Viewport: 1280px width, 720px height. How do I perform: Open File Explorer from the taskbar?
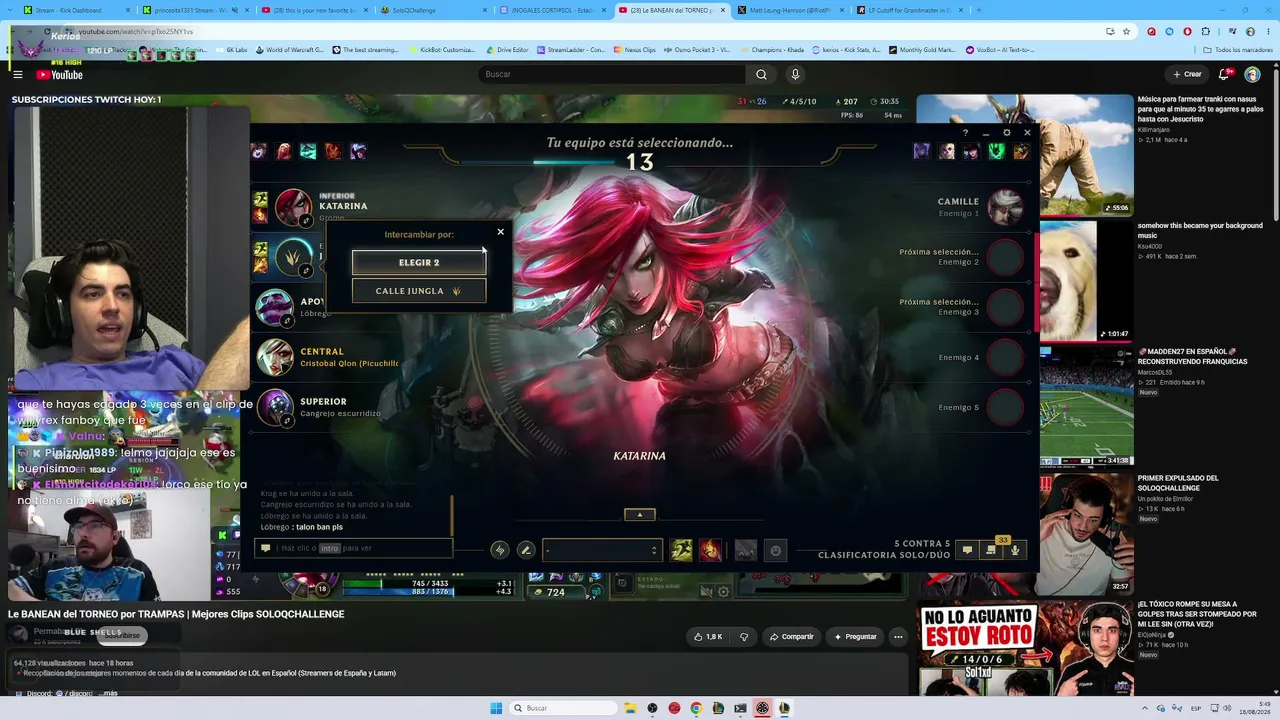(630, 708)
